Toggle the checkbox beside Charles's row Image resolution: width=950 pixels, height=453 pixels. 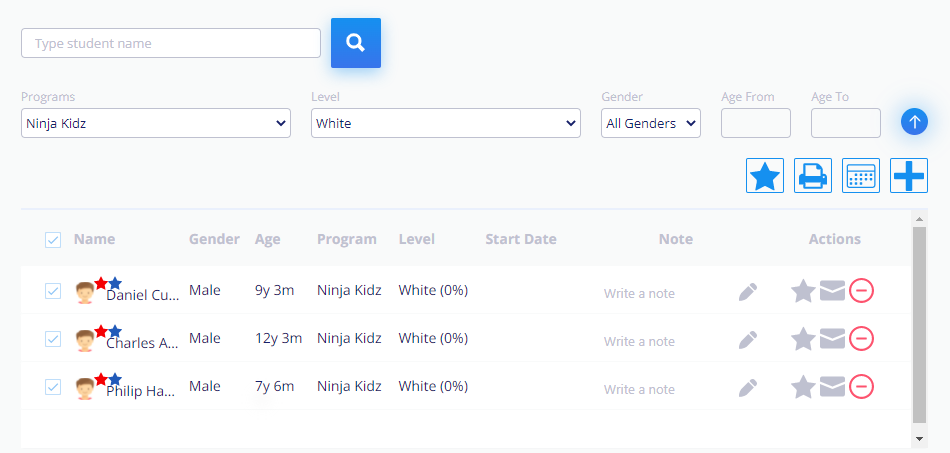53,339
